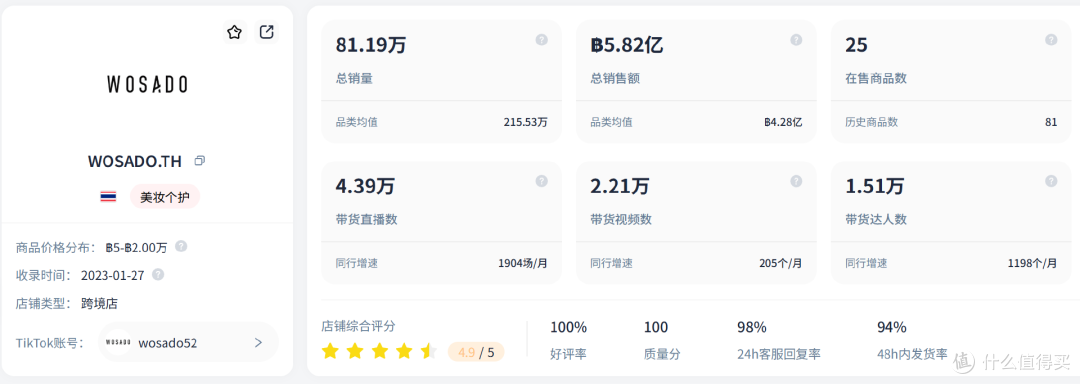Click the wosado52 account avatar

118,342
